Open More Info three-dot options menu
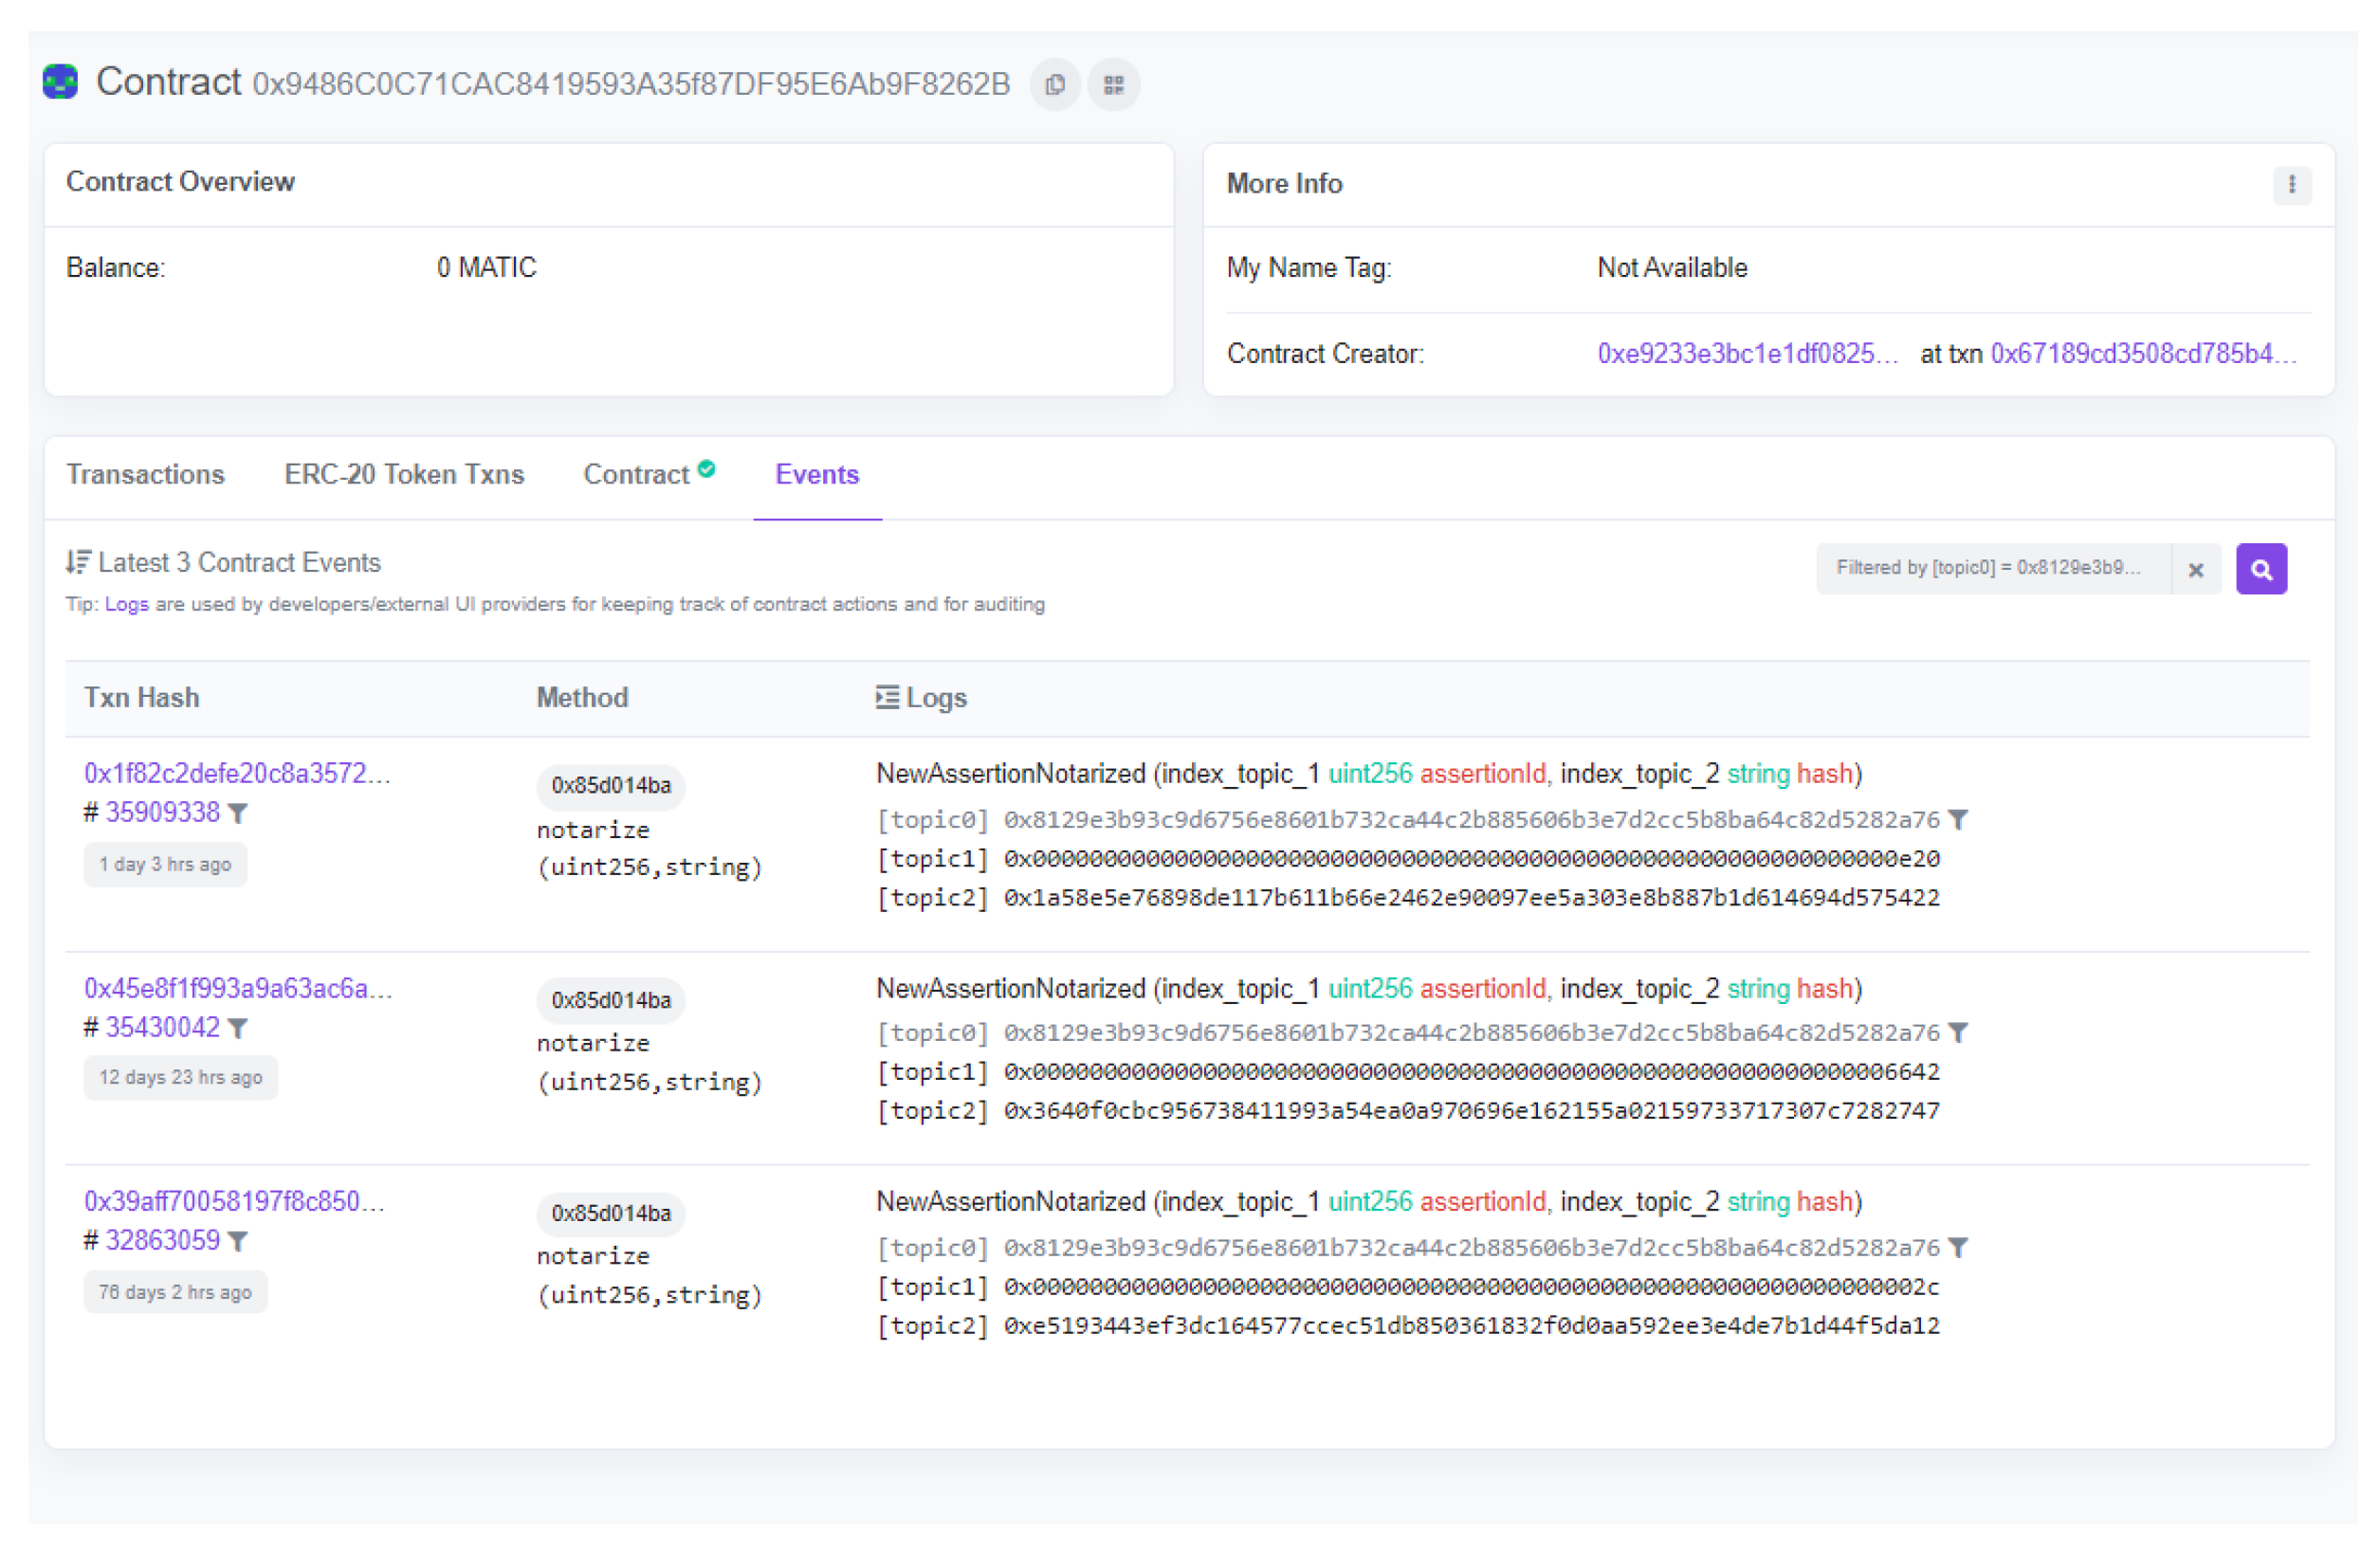The height and width of the screenshot is (1552, 2380). tap(2291, 185)
